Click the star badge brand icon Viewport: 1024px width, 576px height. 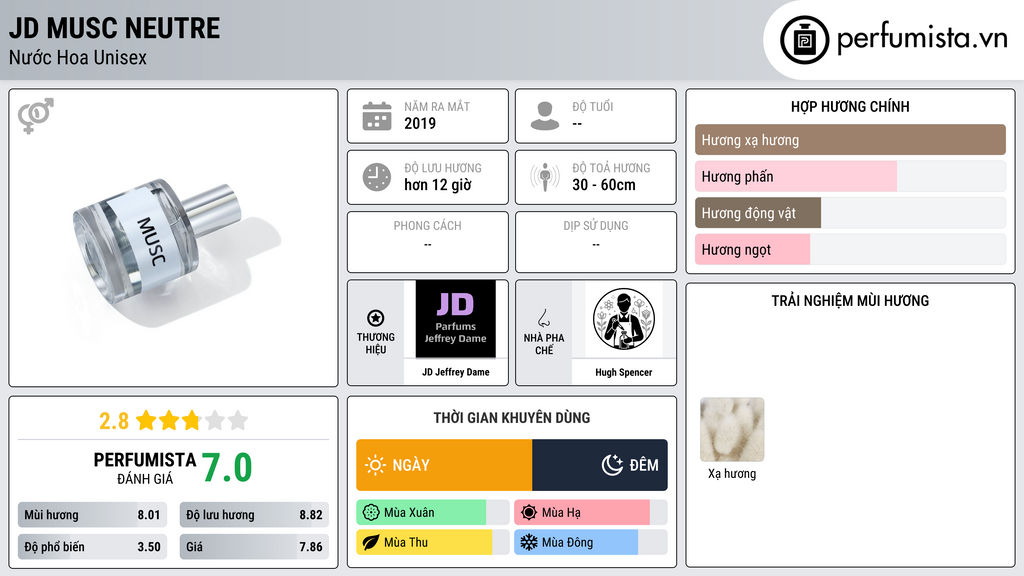tap(376, 318)
